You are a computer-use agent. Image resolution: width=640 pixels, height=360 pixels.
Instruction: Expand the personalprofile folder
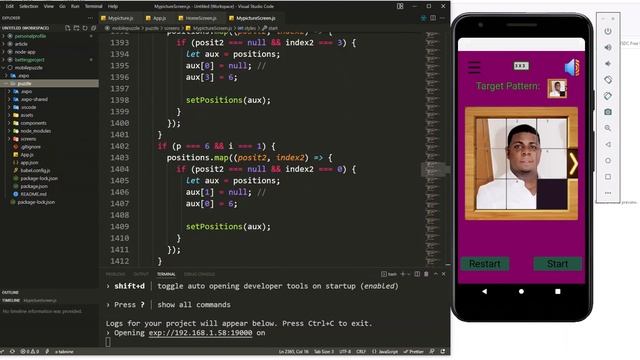click(30, 36)
